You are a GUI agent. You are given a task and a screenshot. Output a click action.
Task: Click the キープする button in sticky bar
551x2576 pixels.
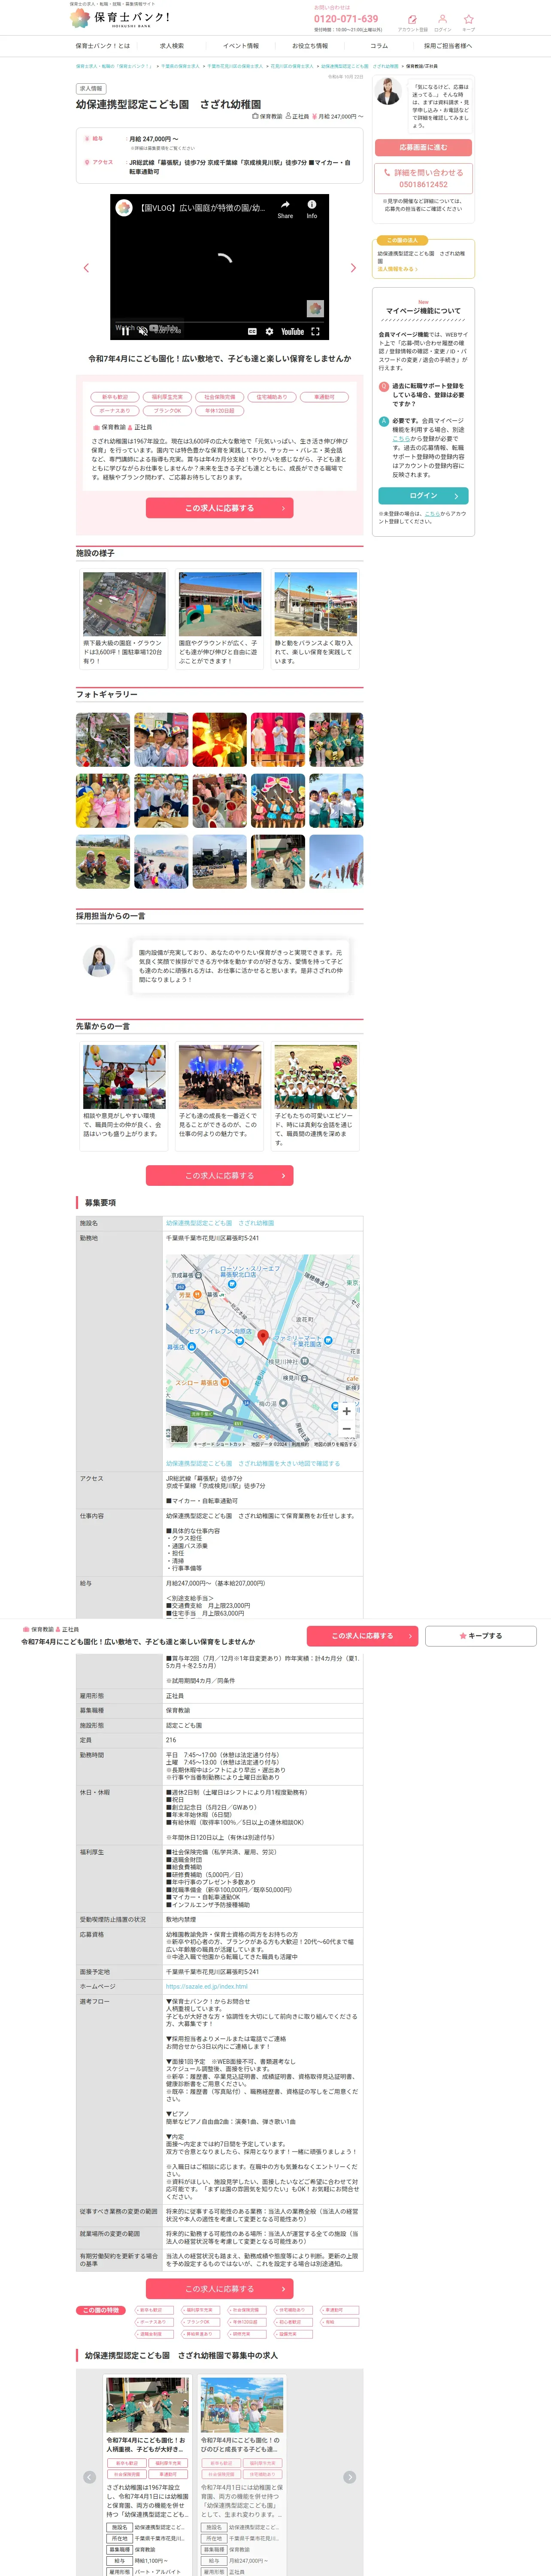tap(481, 1636)
